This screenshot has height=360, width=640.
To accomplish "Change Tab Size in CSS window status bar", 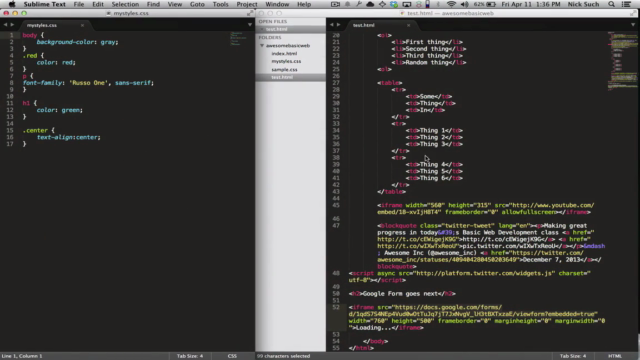I will click(x=190, y=356).
